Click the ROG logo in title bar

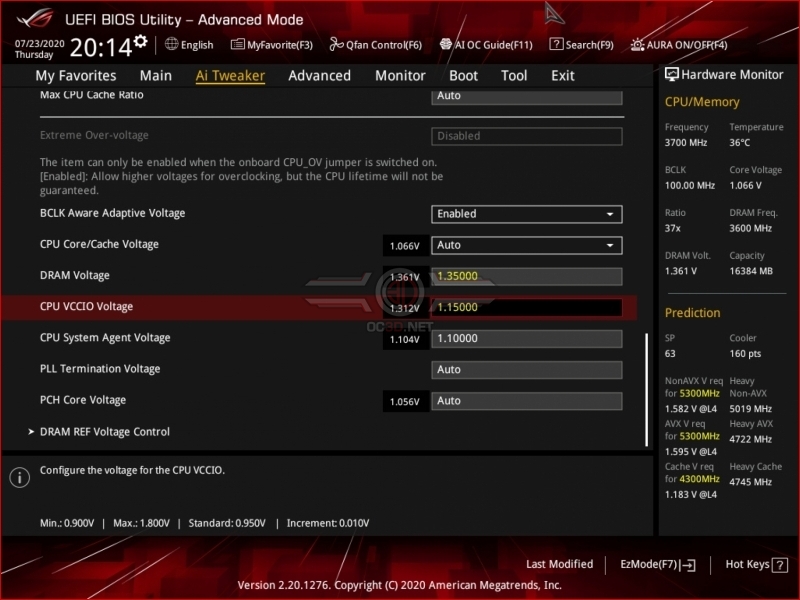pyautogui.click(x=35, y=19)
